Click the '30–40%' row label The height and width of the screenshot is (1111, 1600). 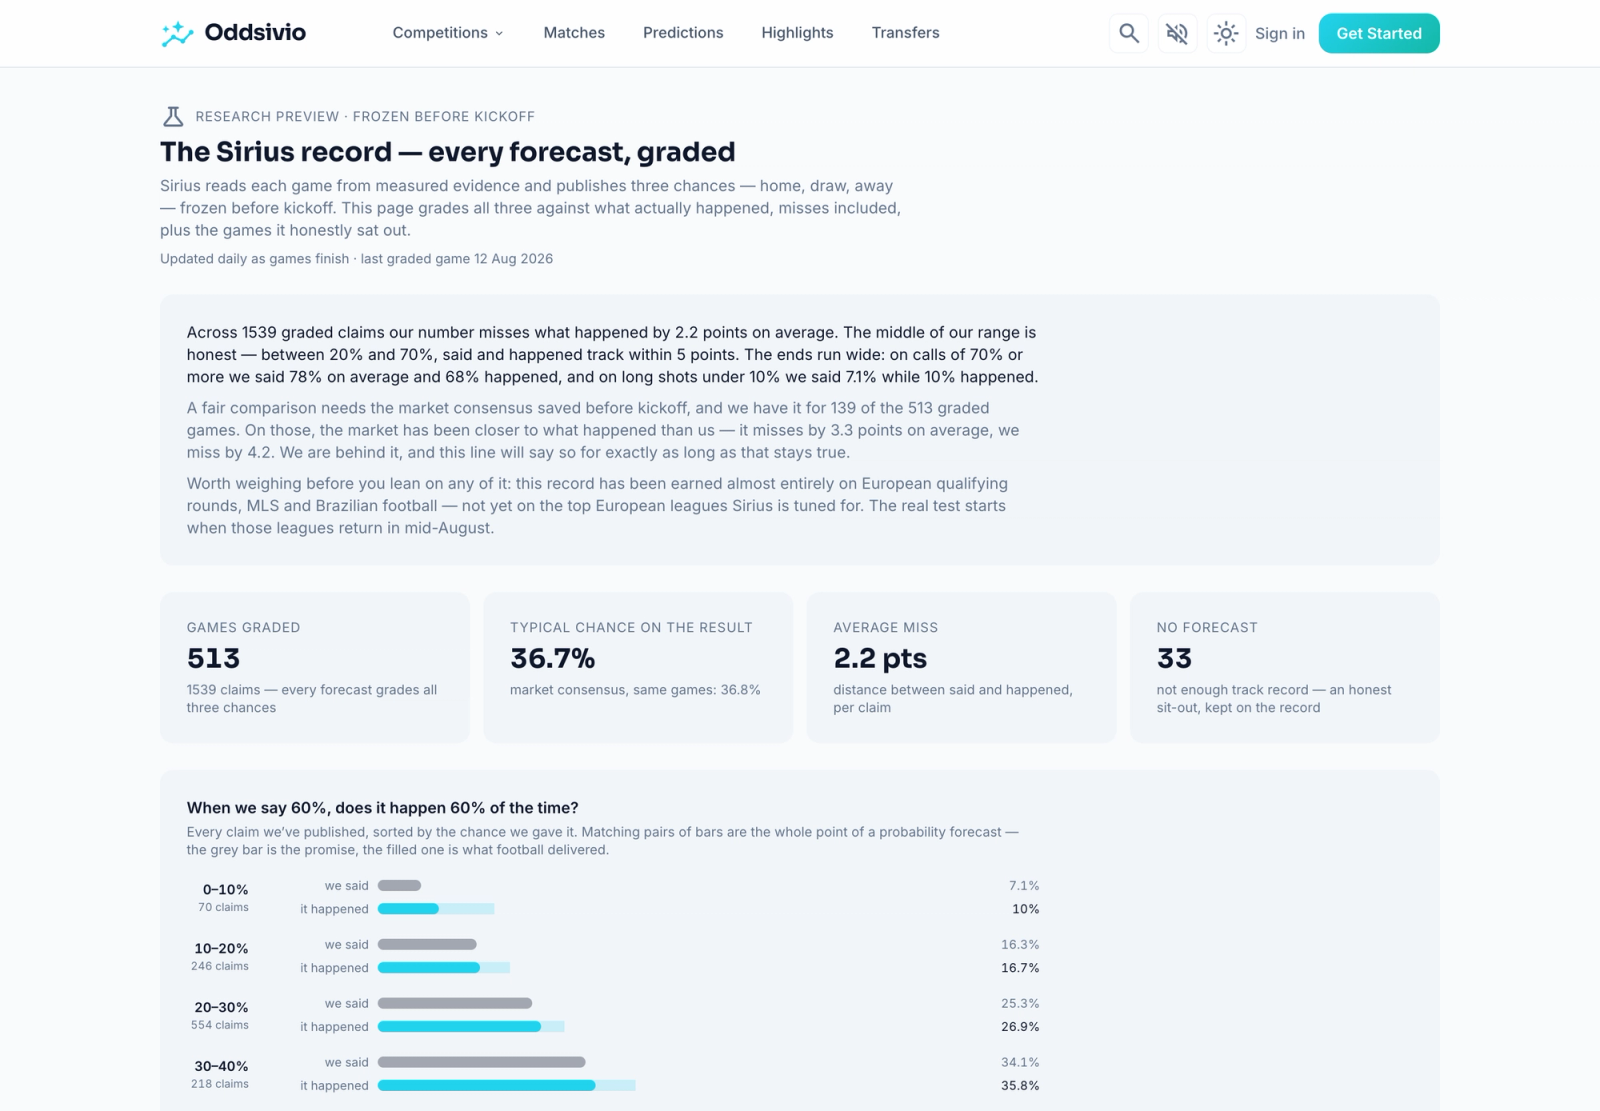pos(221,1067)
